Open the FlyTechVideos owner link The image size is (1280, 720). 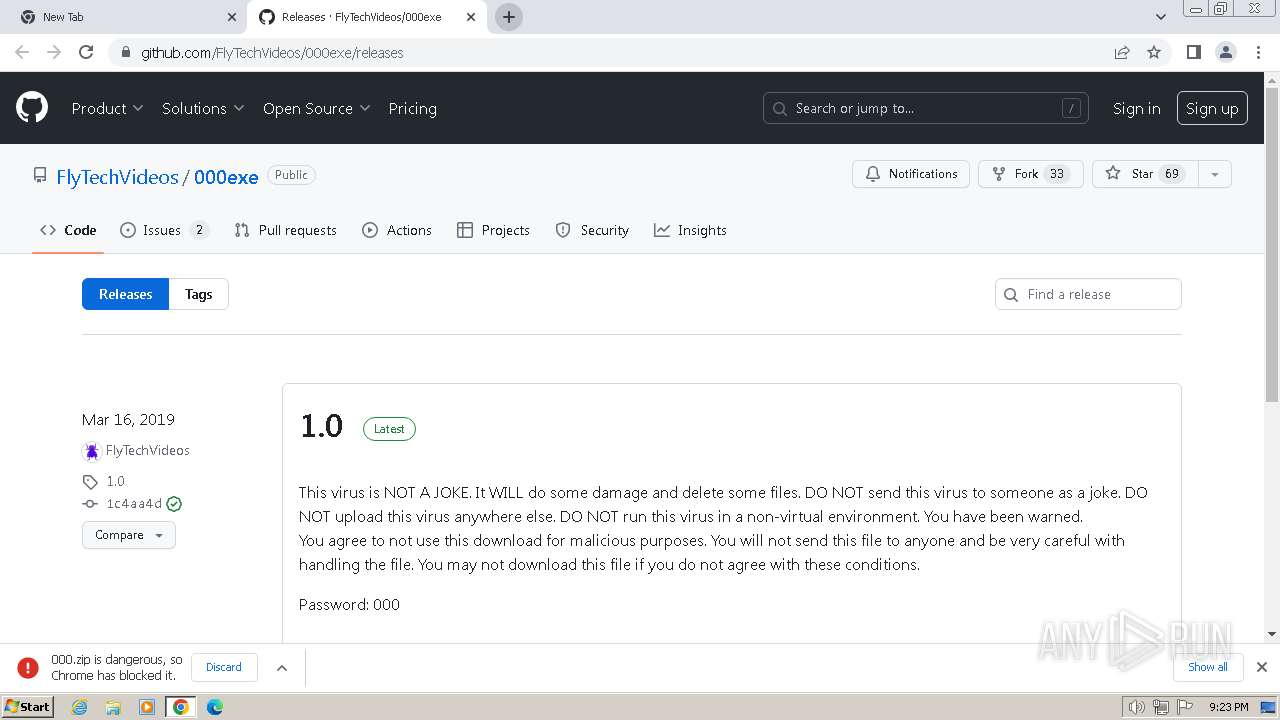pos(117,177)
